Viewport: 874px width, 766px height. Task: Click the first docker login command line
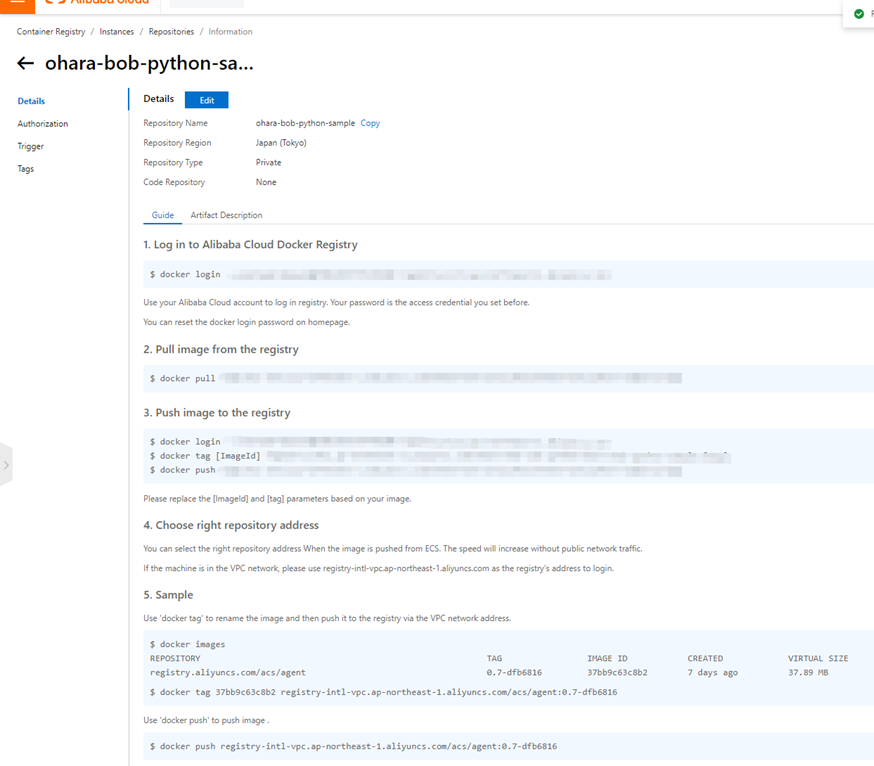point(381,274)
